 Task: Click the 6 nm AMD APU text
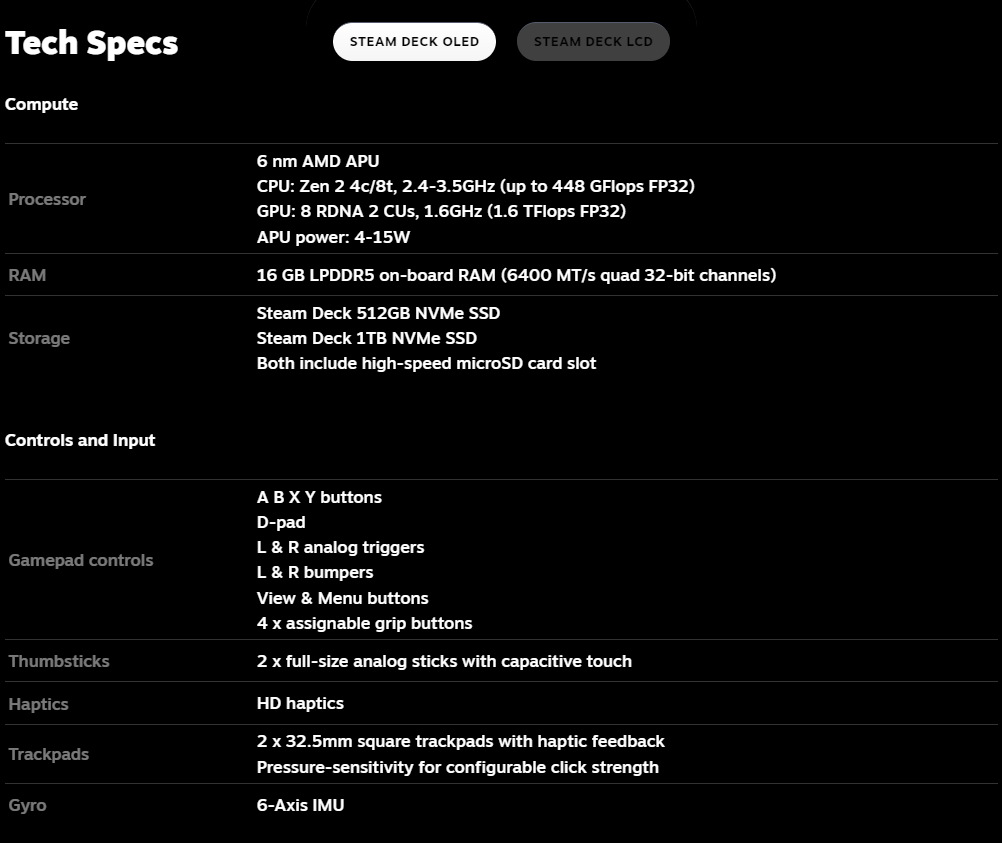coord(318,161)
